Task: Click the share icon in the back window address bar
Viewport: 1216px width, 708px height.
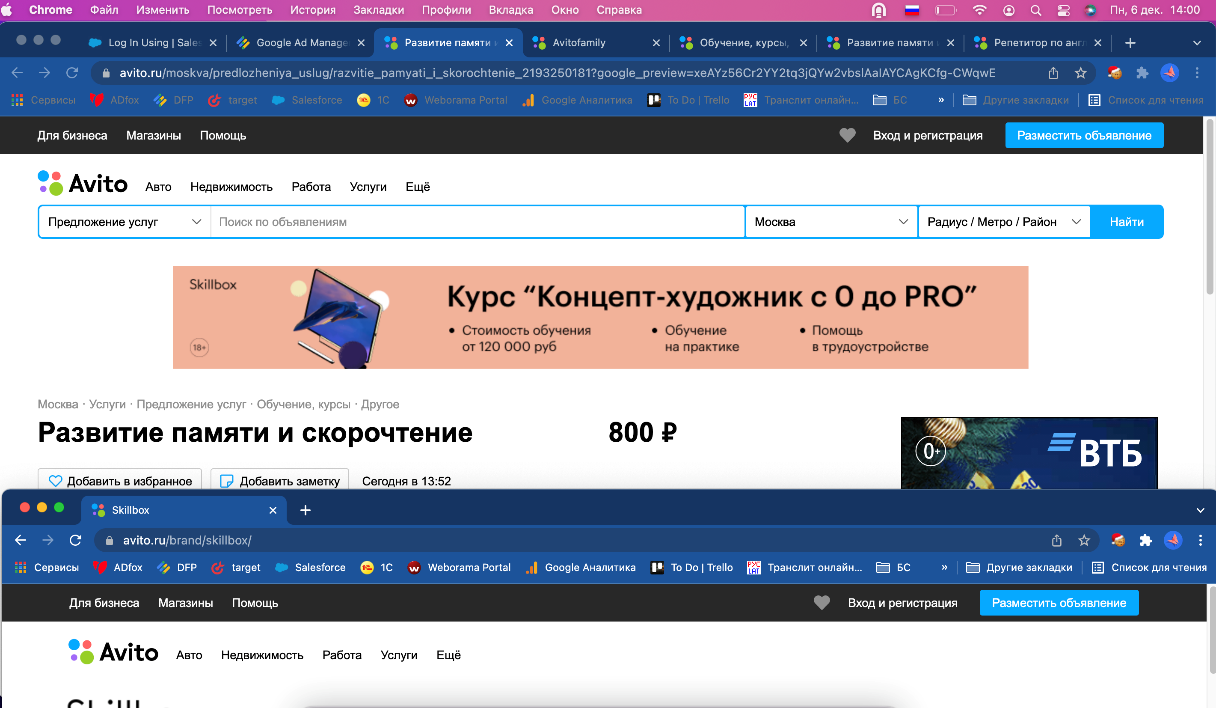Action: coord(1053,73)
